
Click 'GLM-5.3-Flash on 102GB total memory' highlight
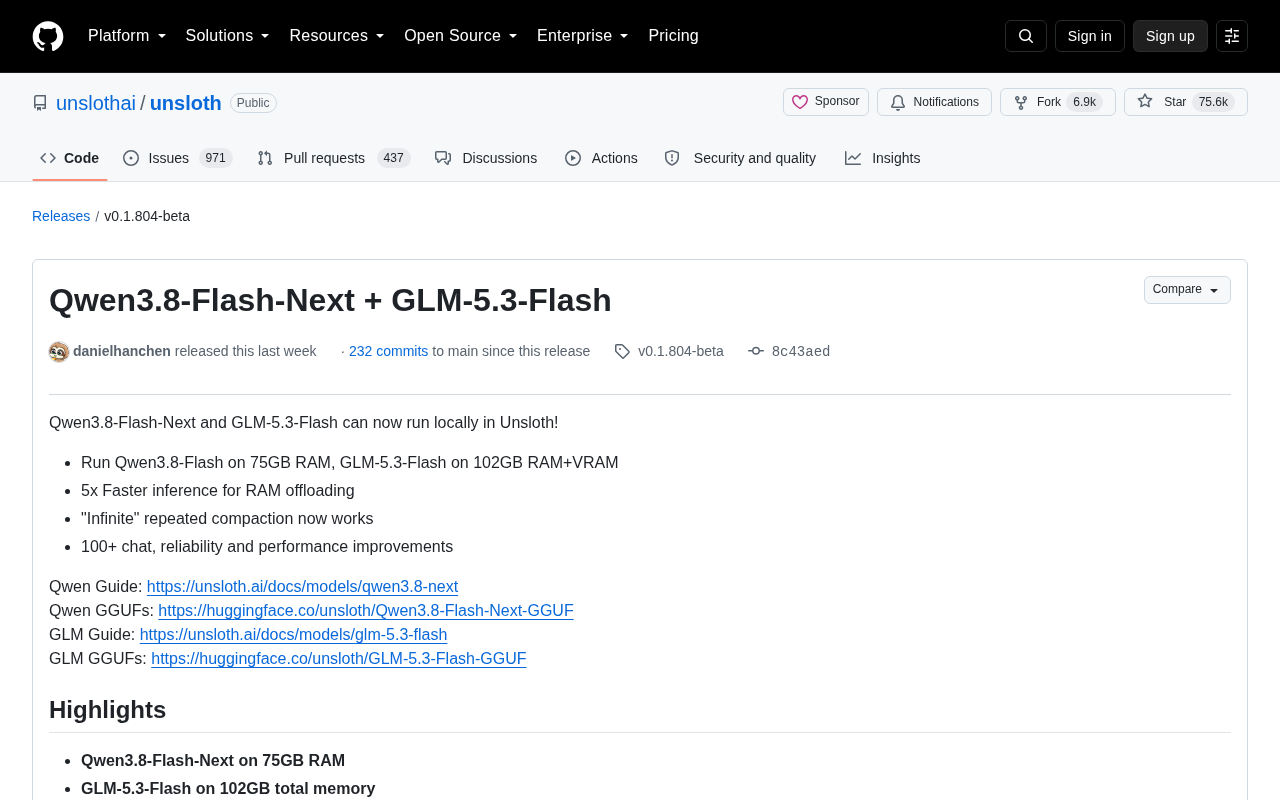pos(228,789)
